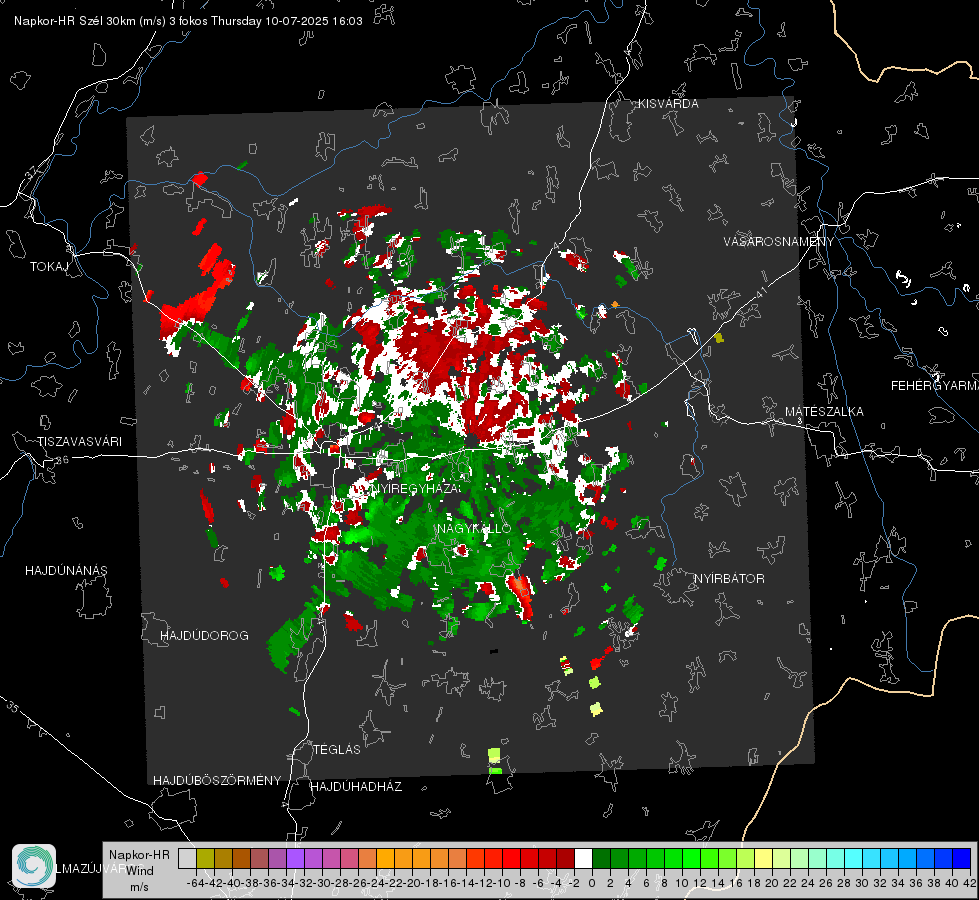979x900 pixels.
Task: Click the legend value -64
Action: (x=195, y=883)
